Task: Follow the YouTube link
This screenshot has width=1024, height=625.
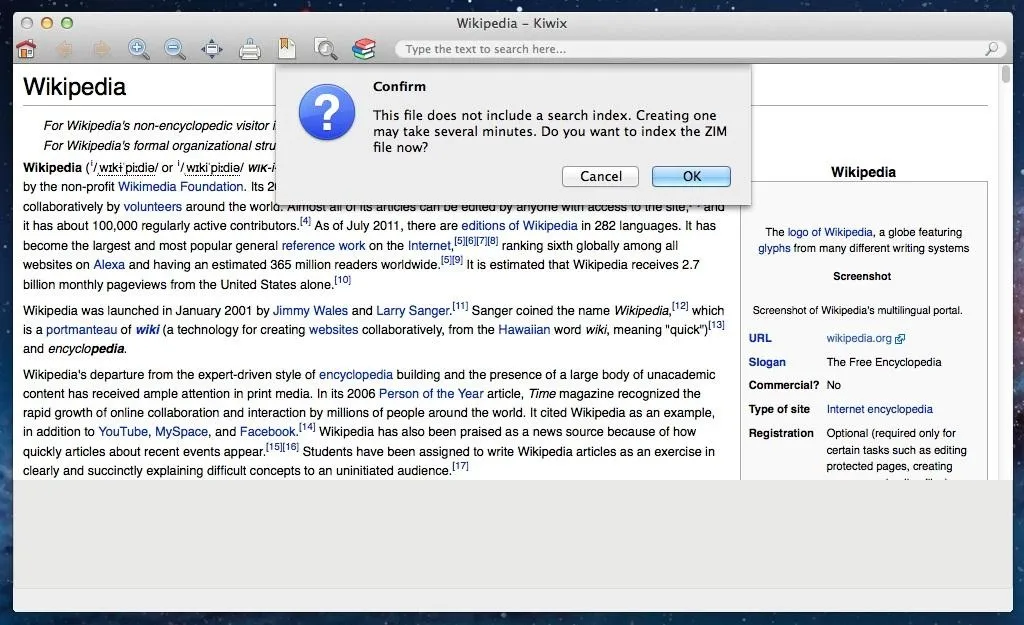Action: tap(123, 432)
